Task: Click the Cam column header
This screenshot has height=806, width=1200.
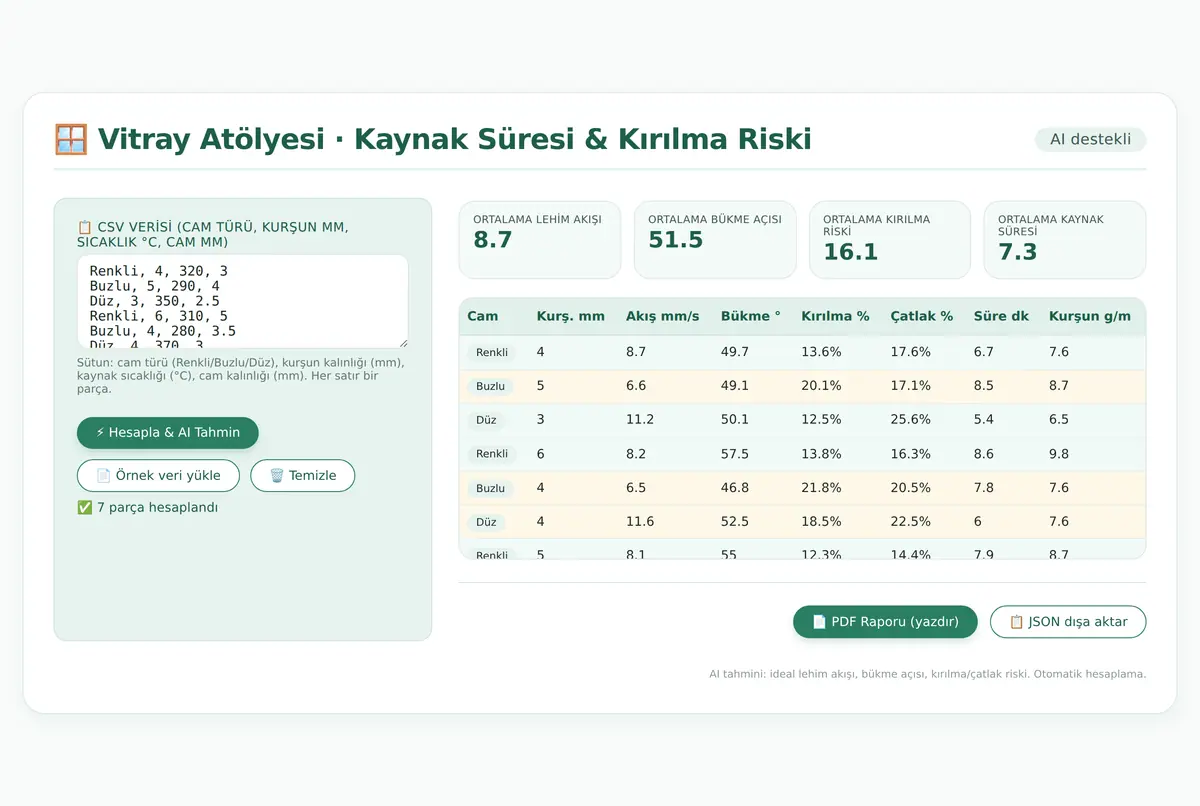Action: (482, 316)
